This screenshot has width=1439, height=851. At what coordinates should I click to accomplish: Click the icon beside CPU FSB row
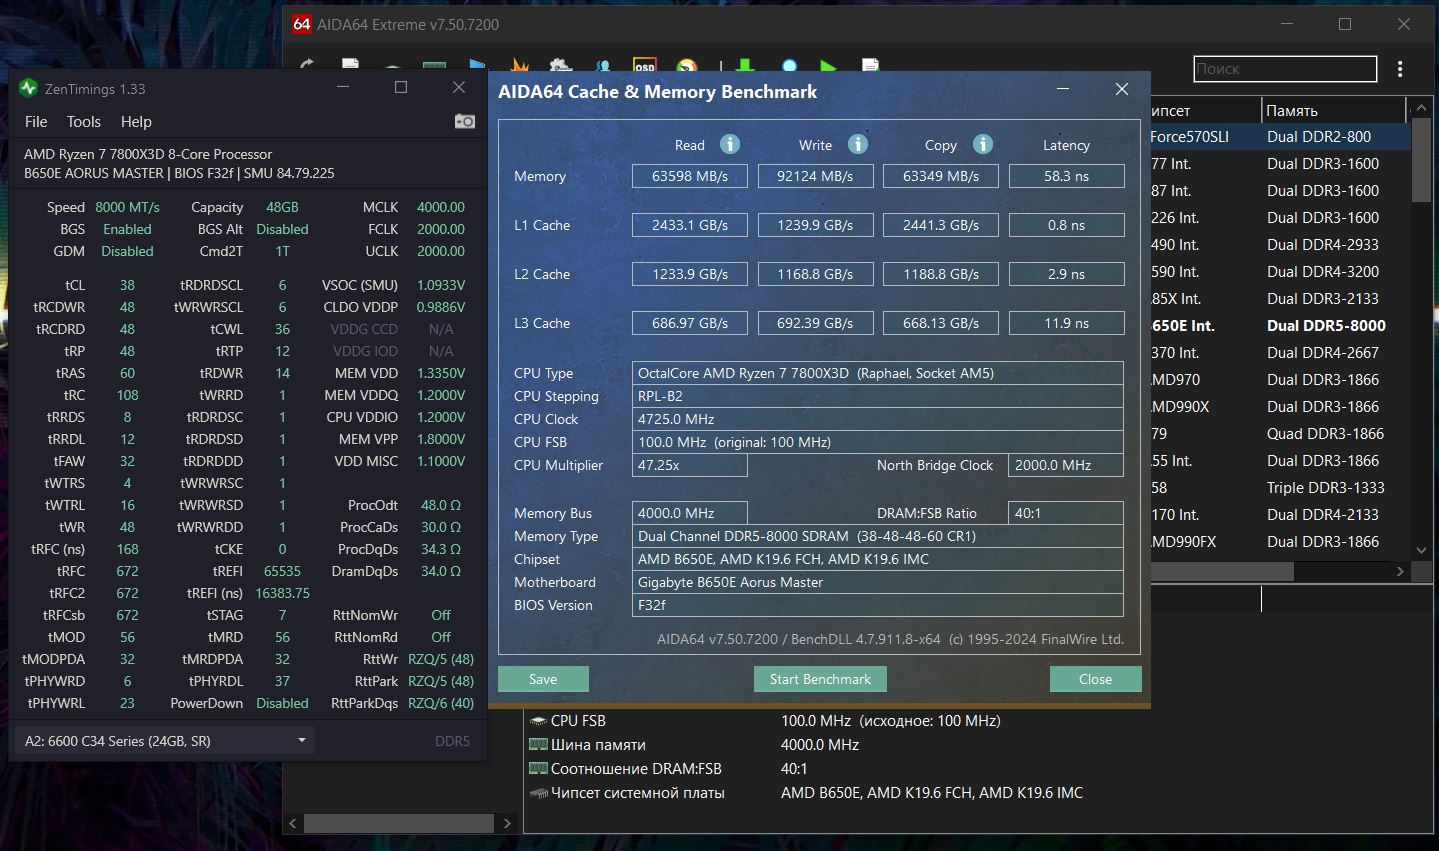[538, 721]
